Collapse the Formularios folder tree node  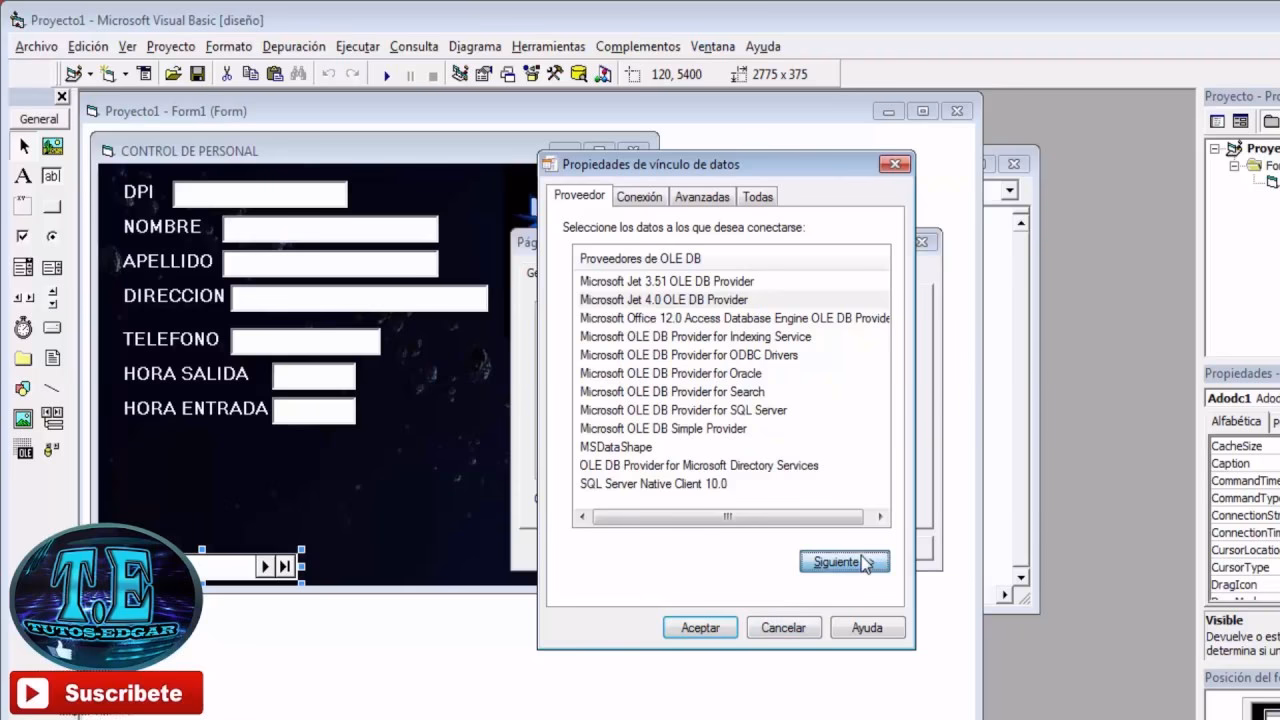[1235, 166]
